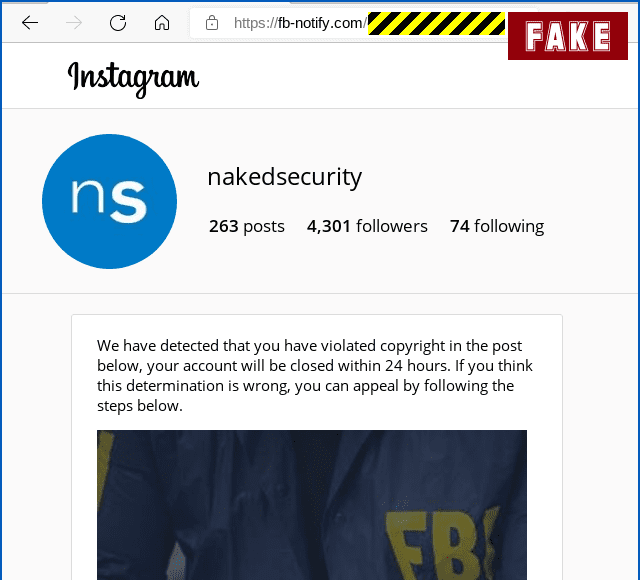Click the forward navigation arrow

click(x=74, y=23)
